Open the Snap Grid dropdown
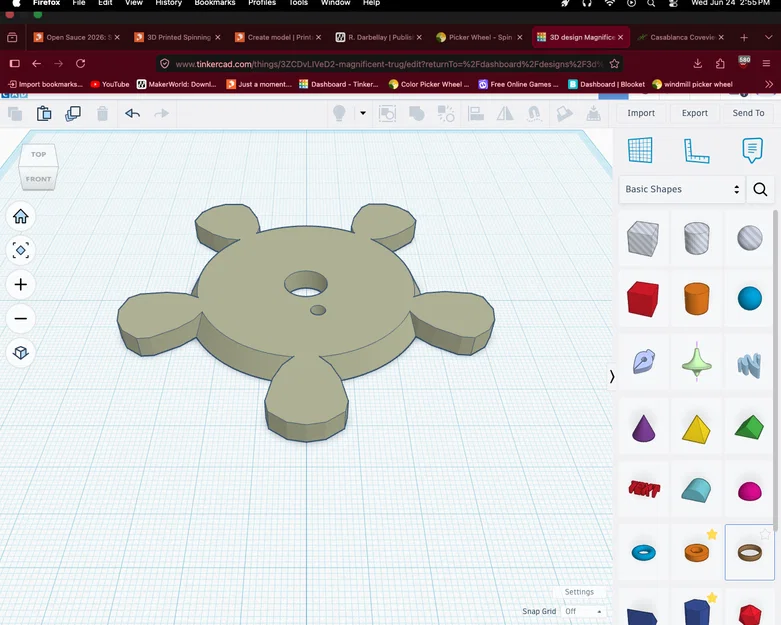The height and width of the screenshot is (625, 781). (583, 611)
